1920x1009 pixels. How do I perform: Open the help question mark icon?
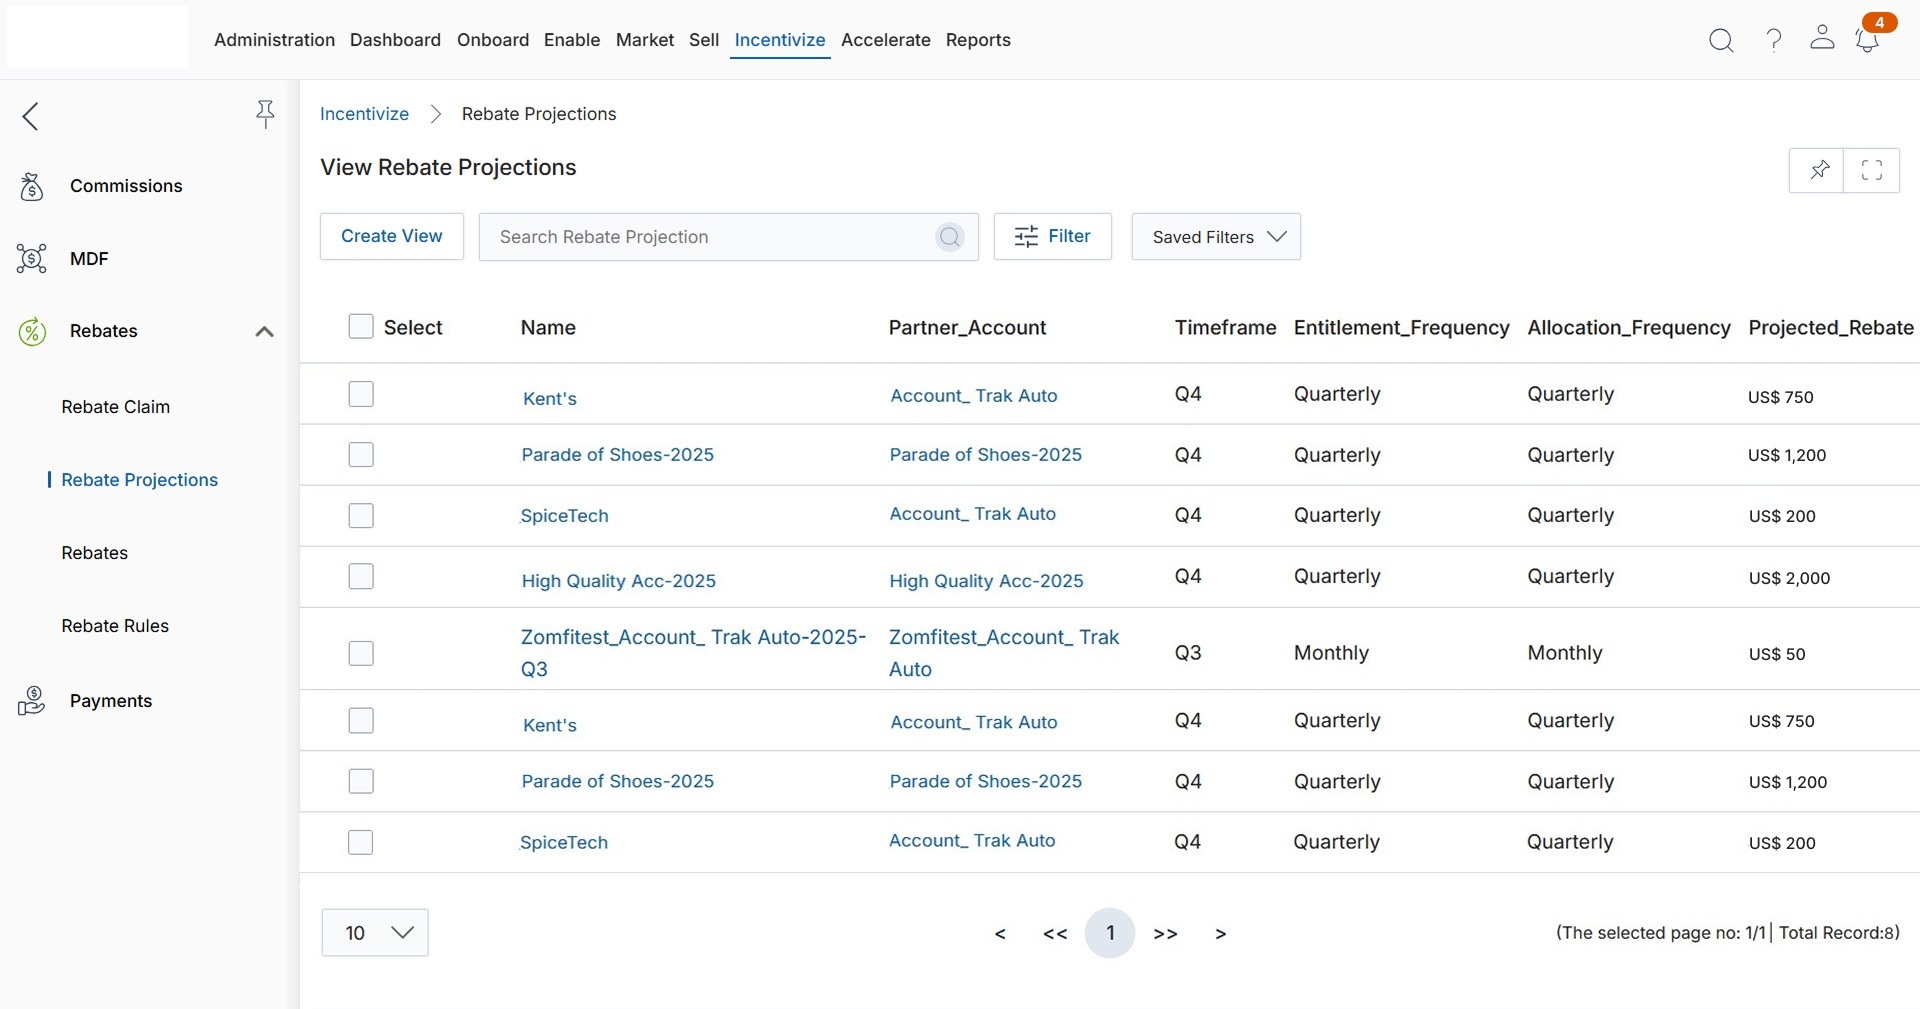pyautogui.click(x=1773, y=40)
